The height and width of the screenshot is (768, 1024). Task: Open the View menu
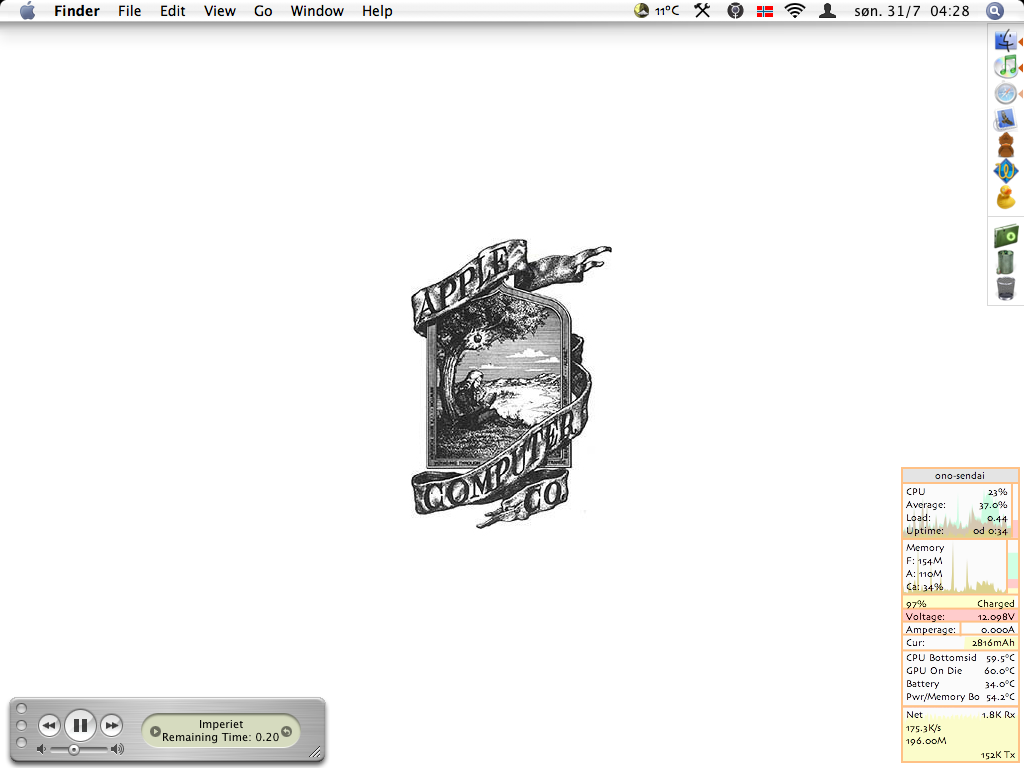[219, 11]
